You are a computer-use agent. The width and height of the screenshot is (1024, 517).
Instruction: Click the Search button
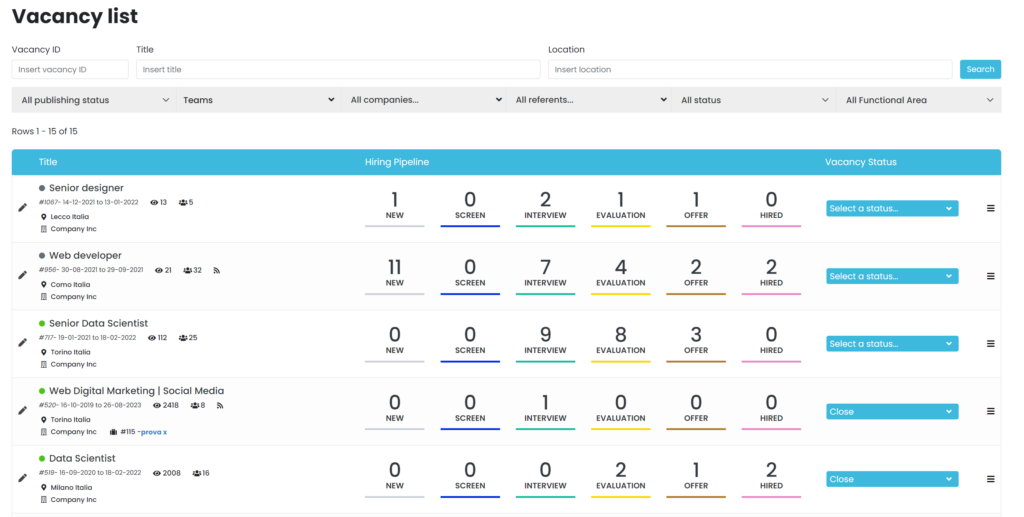pos(980,69)
